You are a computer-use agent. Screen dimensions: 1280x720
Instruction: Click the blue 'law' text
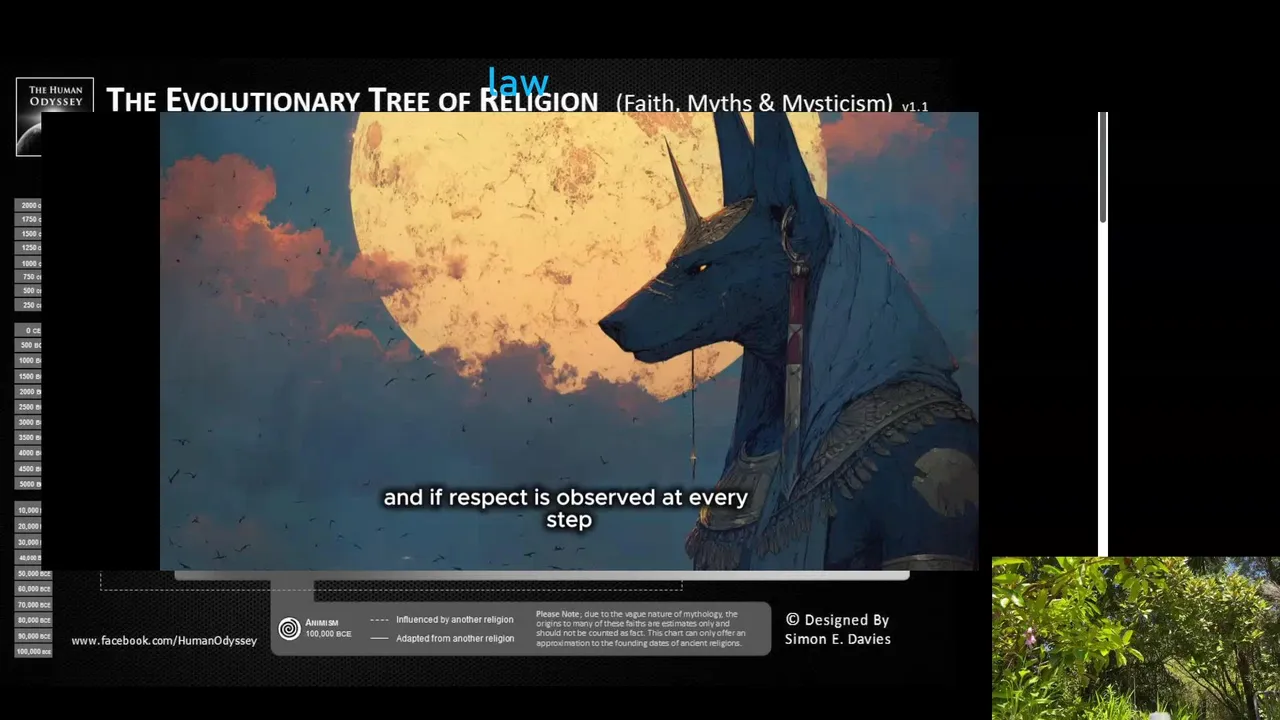pyautogui.click(x=517, y=81)
